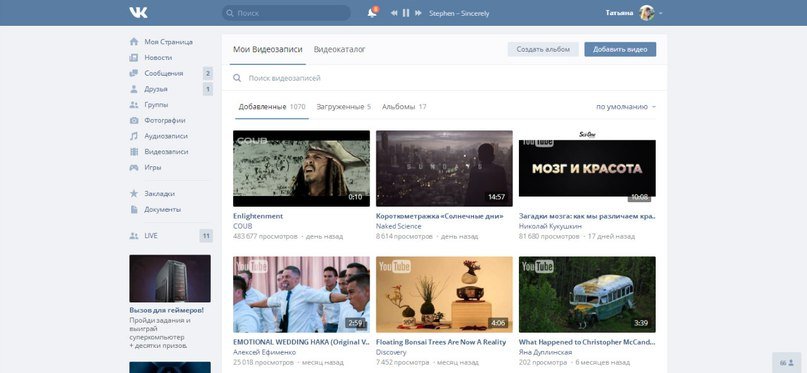Click Floating Bonsai Trees Are Now A Reality title

pyautogui.click(x=441, y=342)
